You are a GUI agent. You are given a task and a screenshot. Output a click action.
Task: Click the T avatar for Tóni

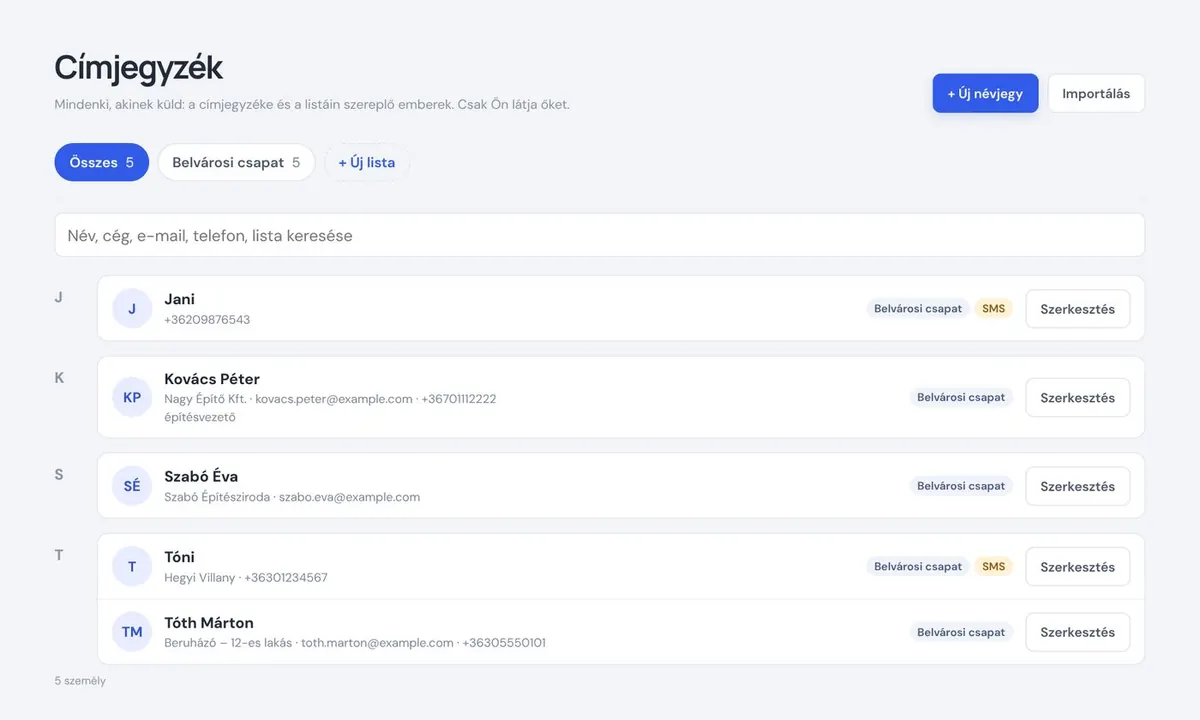coord(132,566)
